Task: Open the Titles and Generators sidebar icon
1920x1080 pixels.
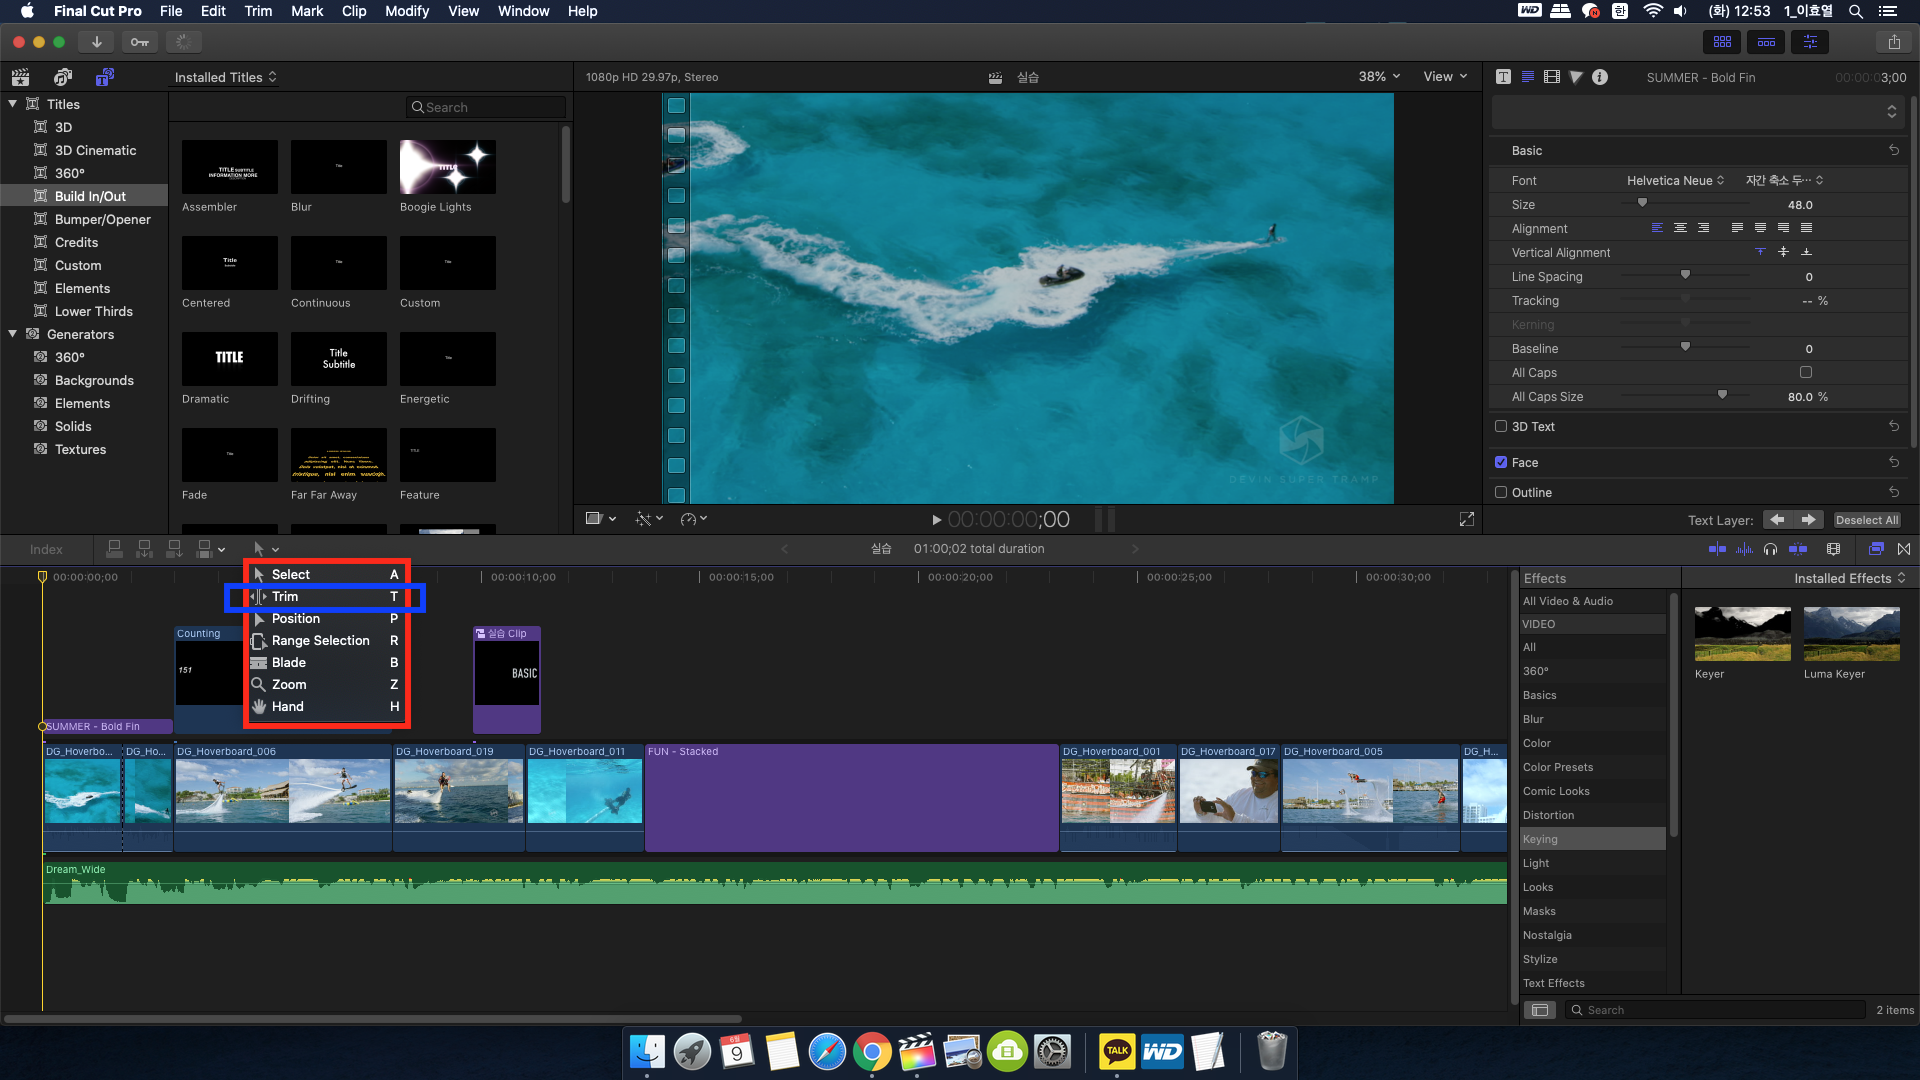Action: coord(105,77)
